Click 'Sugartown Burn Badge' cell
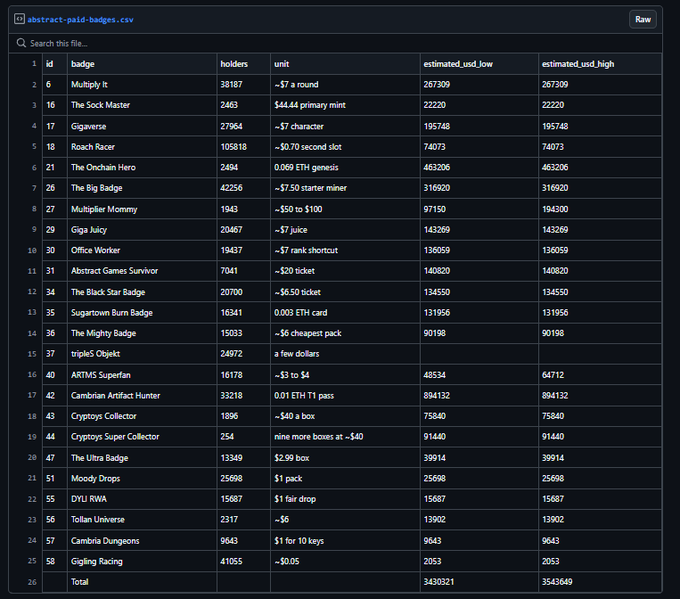The height and width of the screenshot is (599, 680). 142,312
